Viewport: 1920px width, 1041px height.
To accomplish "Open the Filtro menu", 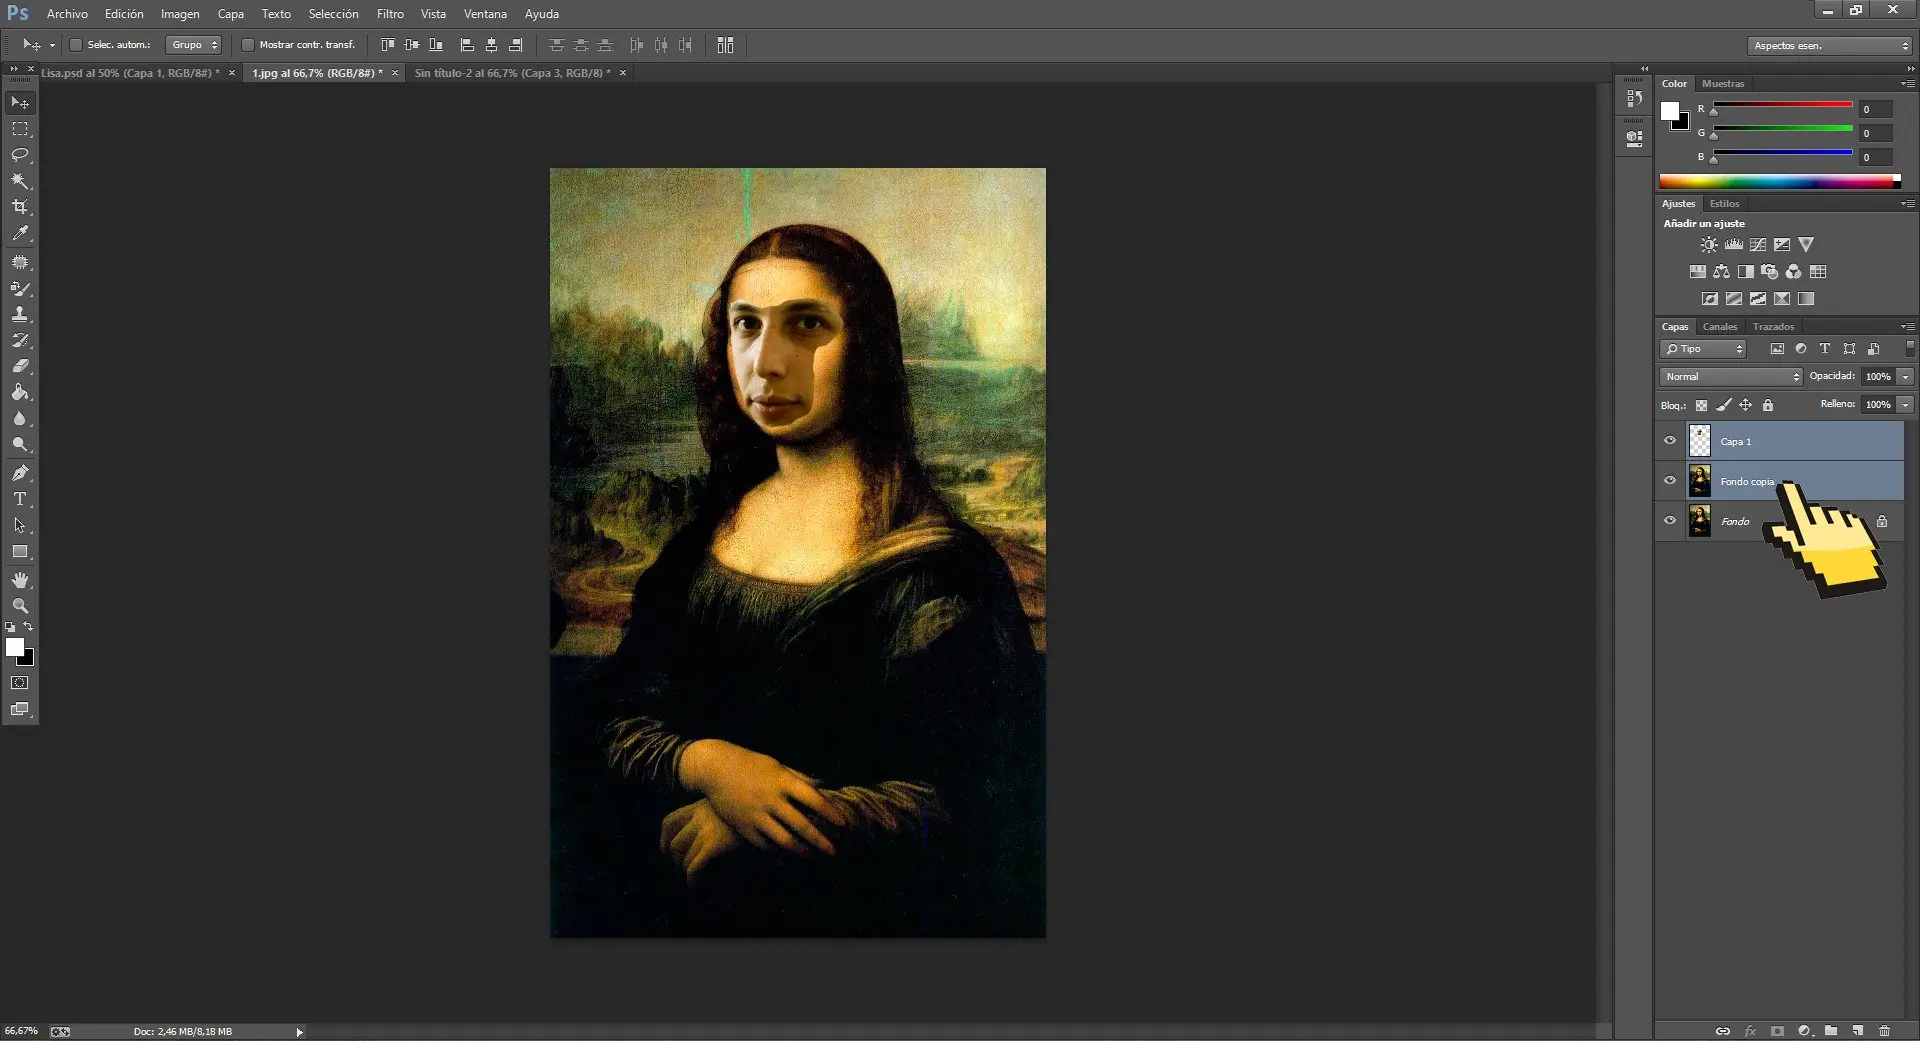I will [390, 14].
